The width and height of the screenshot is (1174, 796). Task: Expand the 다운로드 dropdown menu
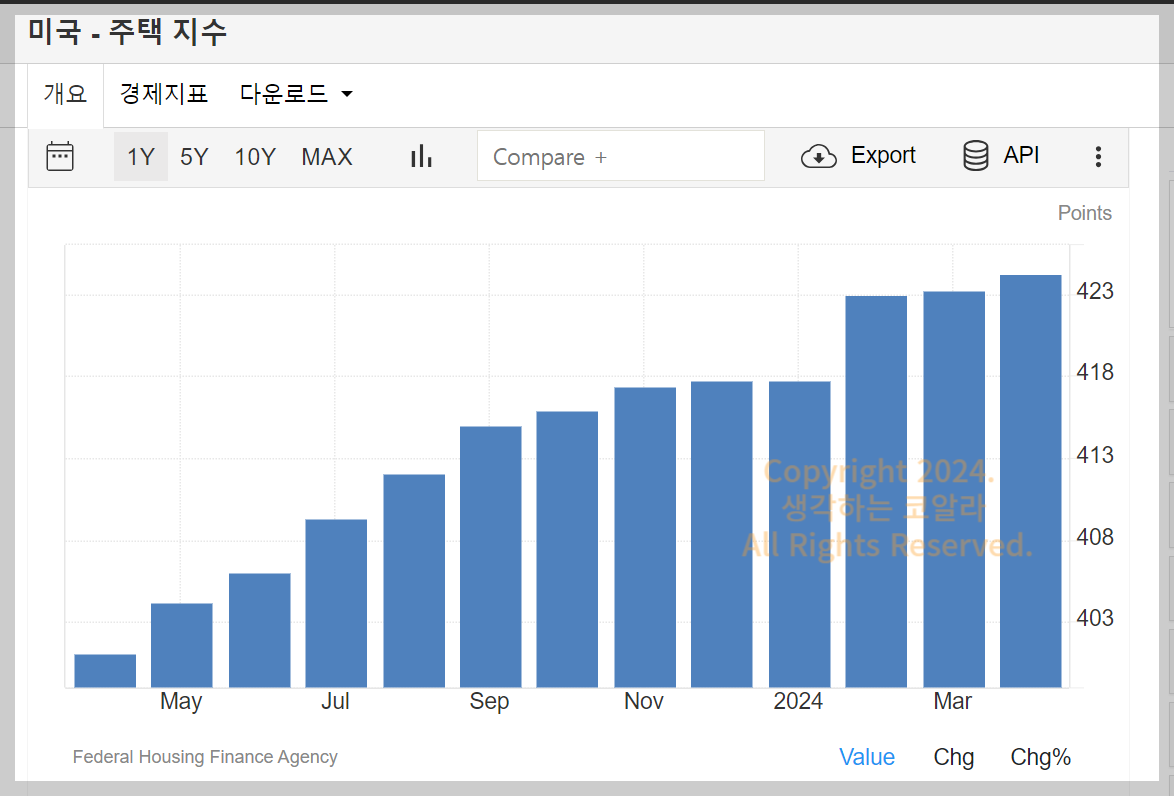[x=296, y=94]
